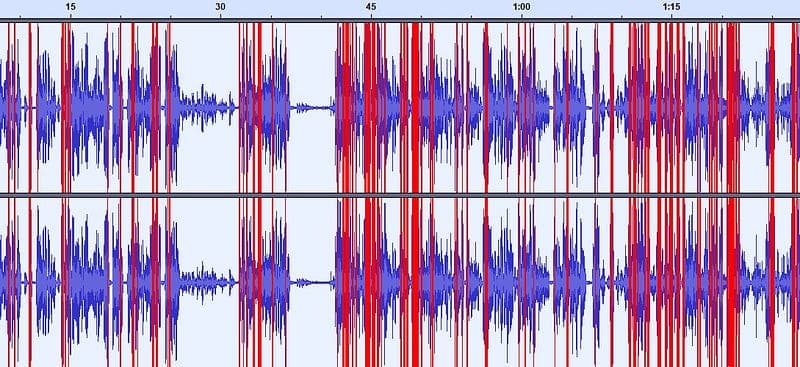Click the thick red clipping band just after 45, upper channel
Screen dimensions: 800x367
(372, 108)
